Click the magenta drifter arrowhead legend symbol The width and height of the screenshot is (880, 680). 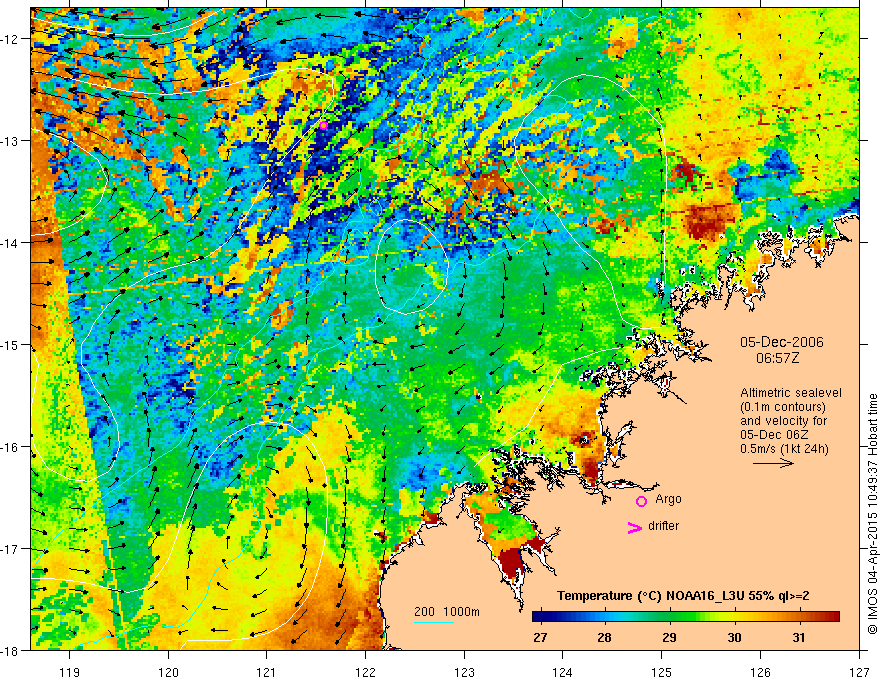pyautogui.click(x=634, y=527)
